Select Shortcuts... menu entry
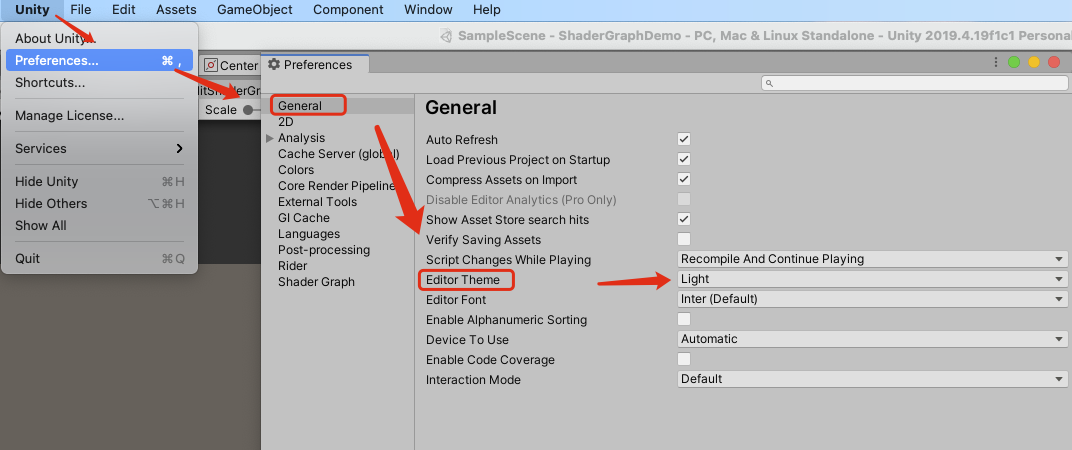The height and width of the screenshot is (450, 1072). click(100, 83)
